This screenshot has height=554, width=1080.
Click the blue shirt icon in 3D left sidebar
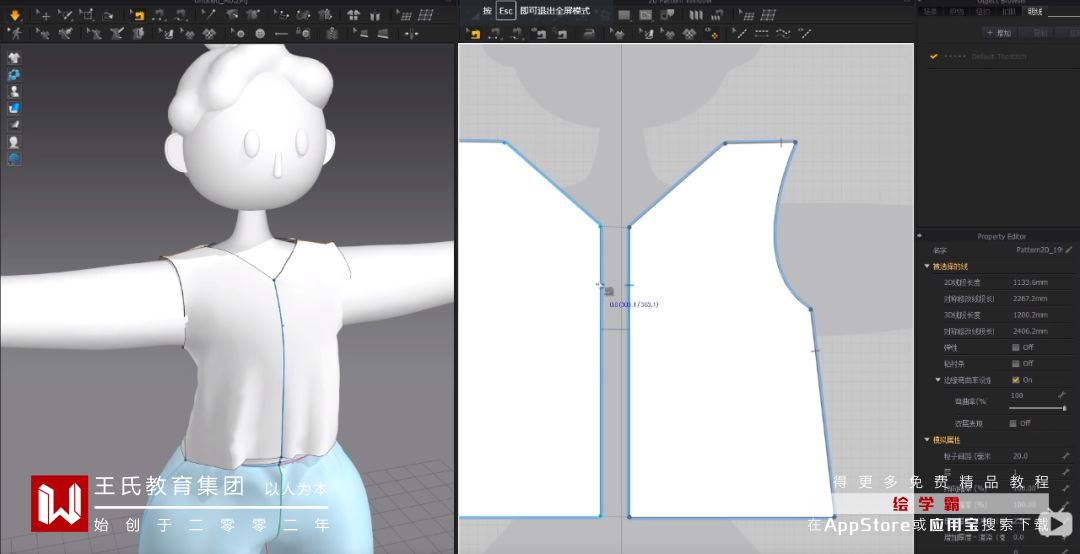14,108
